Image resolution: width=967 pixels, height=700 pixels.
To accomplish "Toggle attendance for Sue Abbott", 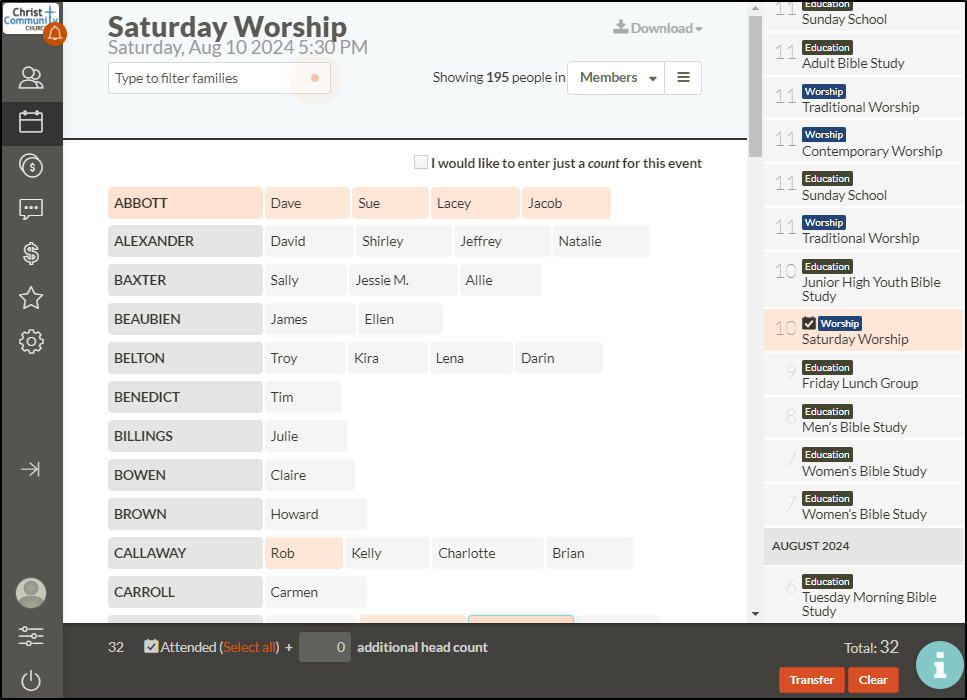I will point(390,203).
